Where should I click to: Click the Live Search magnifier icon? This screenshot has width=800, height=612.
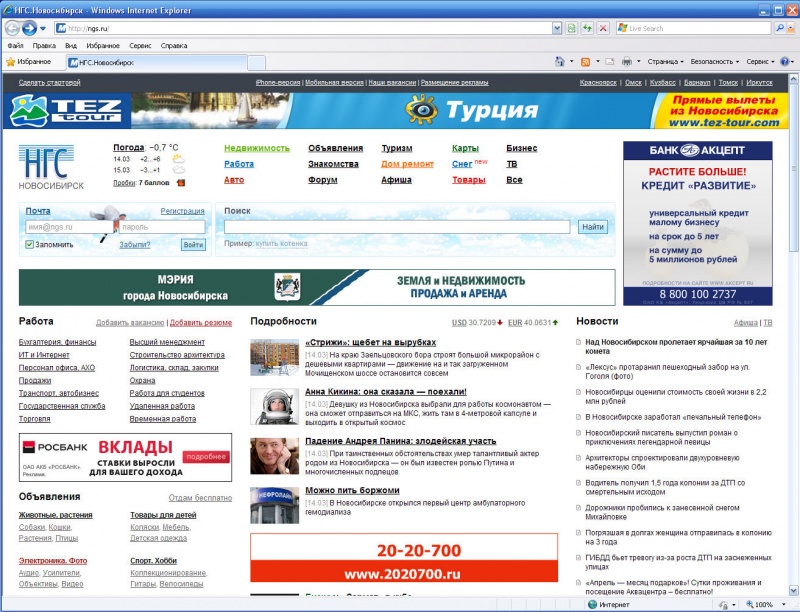pyautogui.click(x=780, y=28)
